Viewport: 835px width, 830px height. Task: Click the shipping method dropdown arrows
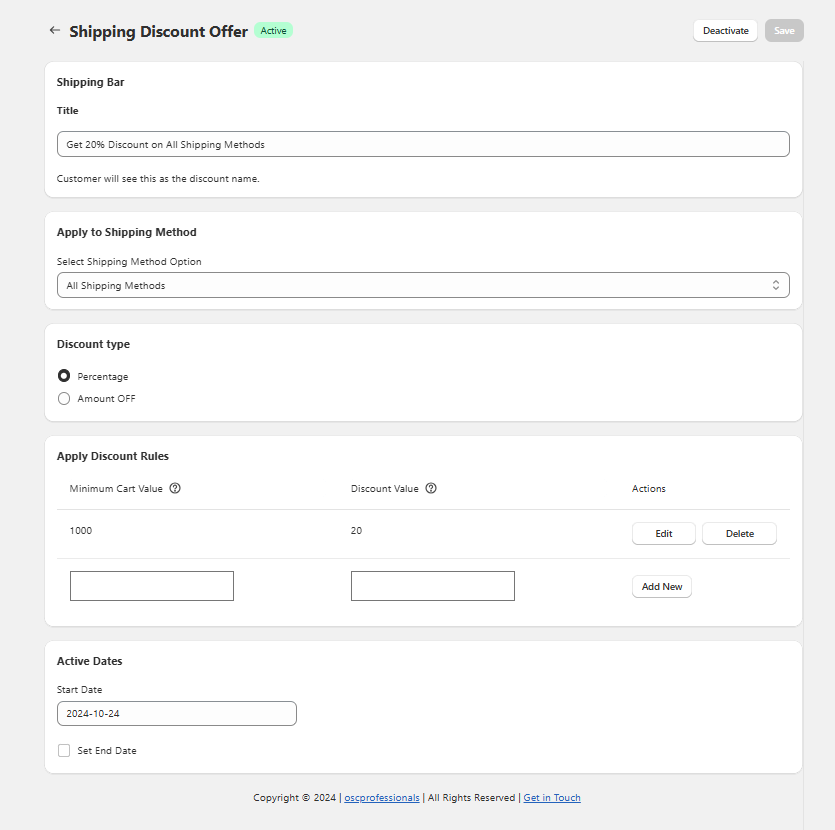click(x=775, y=285)
